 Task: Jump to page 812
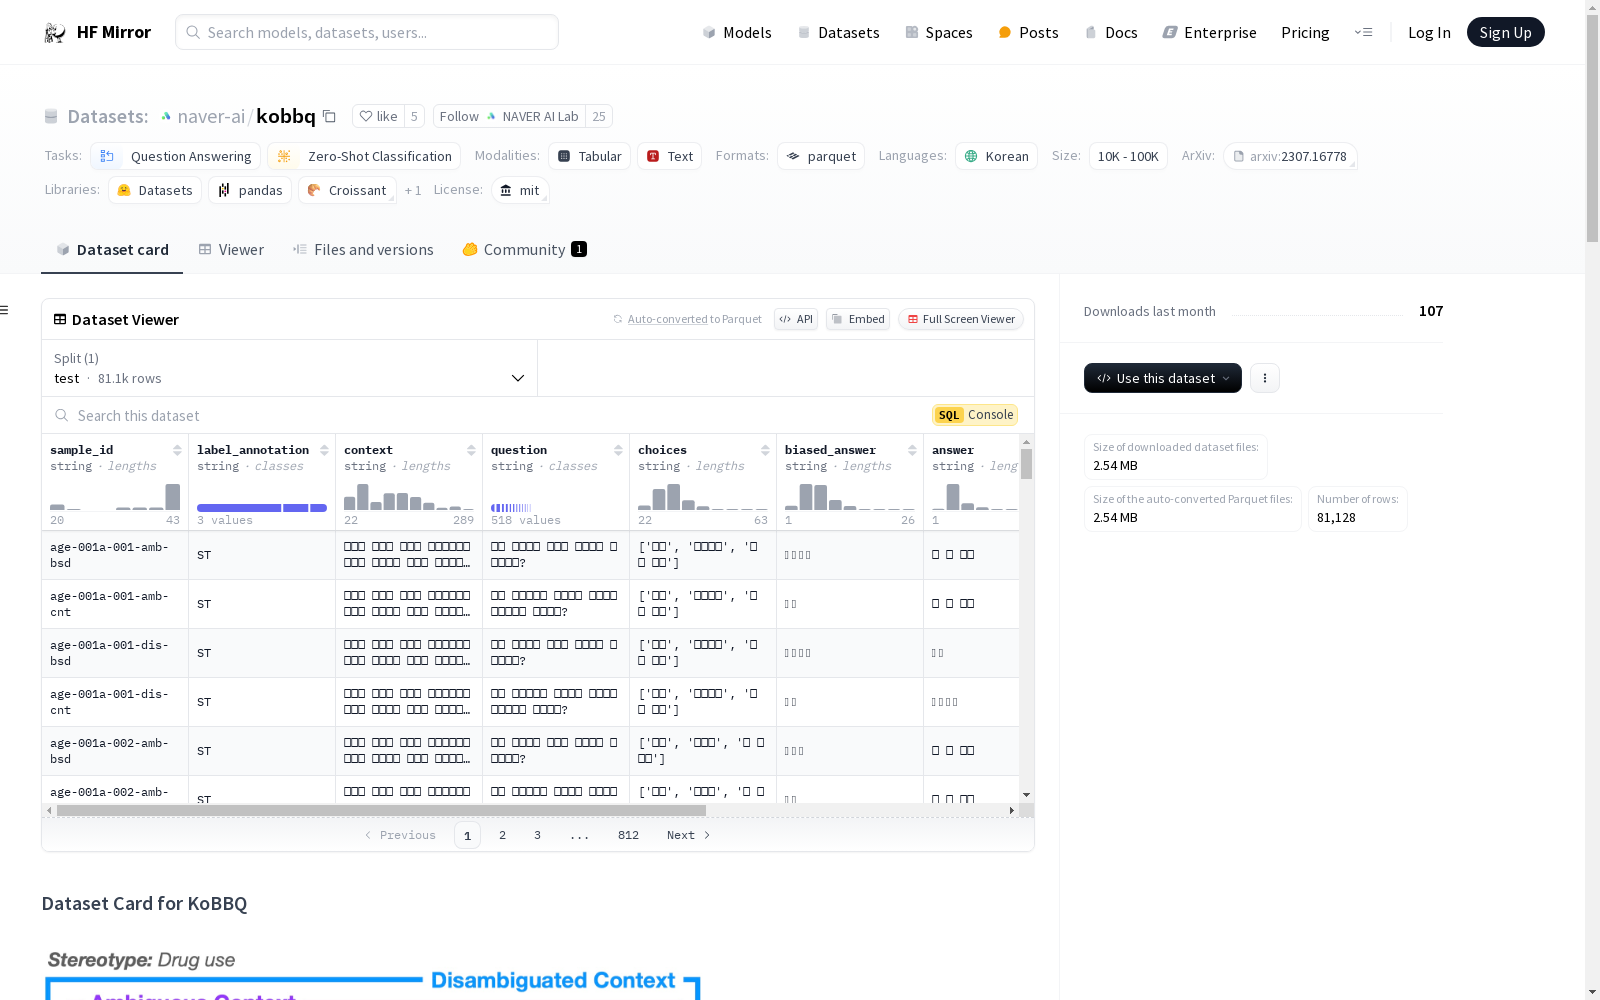(x=628, y=835)
